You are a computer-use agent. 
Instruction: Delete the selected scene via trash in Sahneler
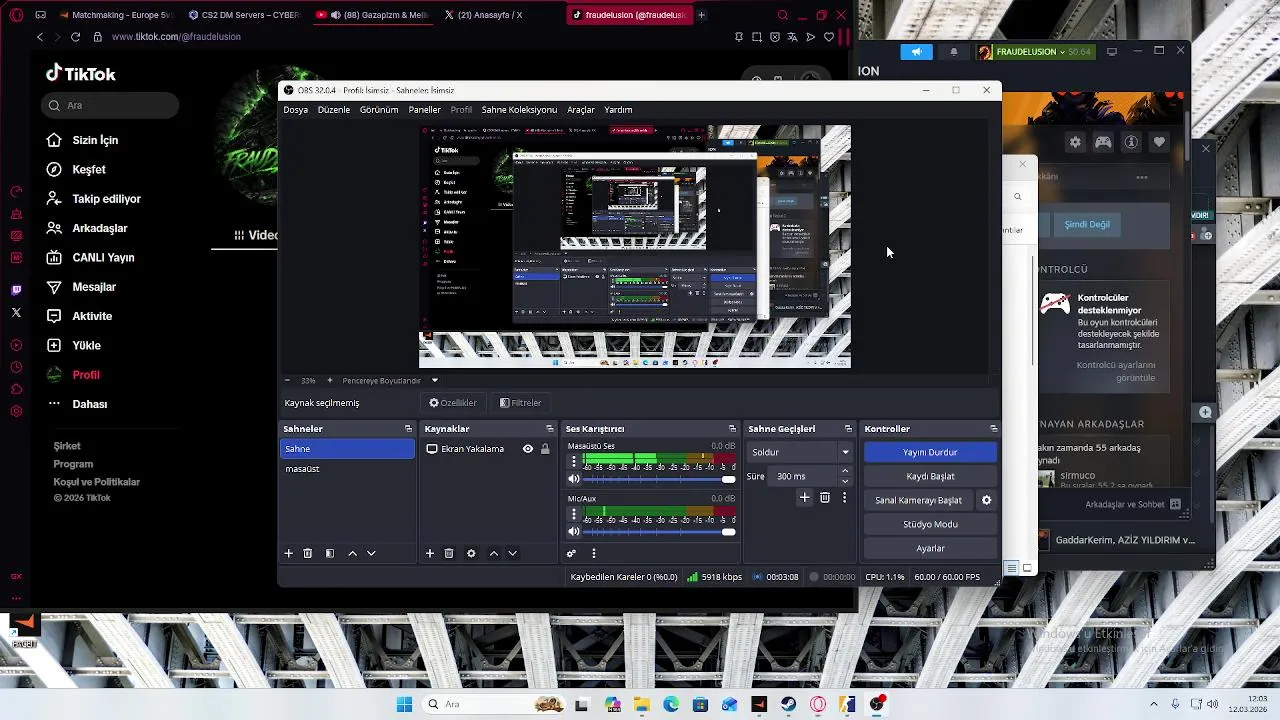[308, 553]
